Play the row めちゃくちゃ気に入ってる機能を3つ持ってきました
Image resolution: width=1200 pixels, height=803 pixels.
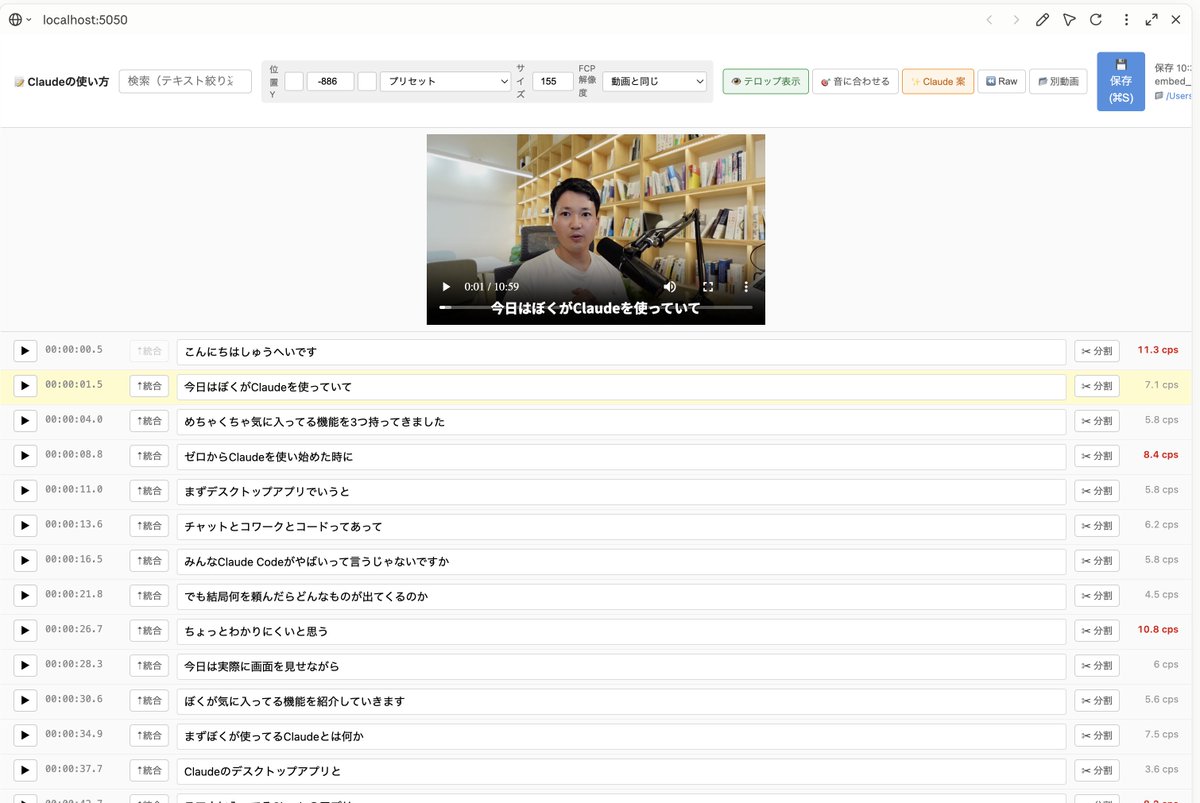[x=25, y=421]
